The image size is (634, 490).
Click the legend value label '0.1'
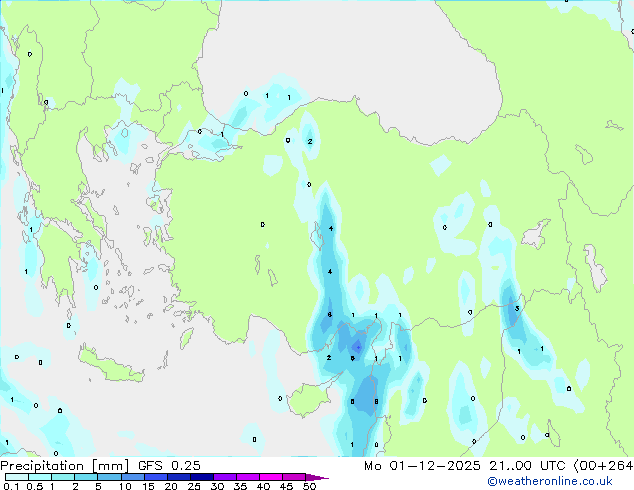tap(11, 486)
